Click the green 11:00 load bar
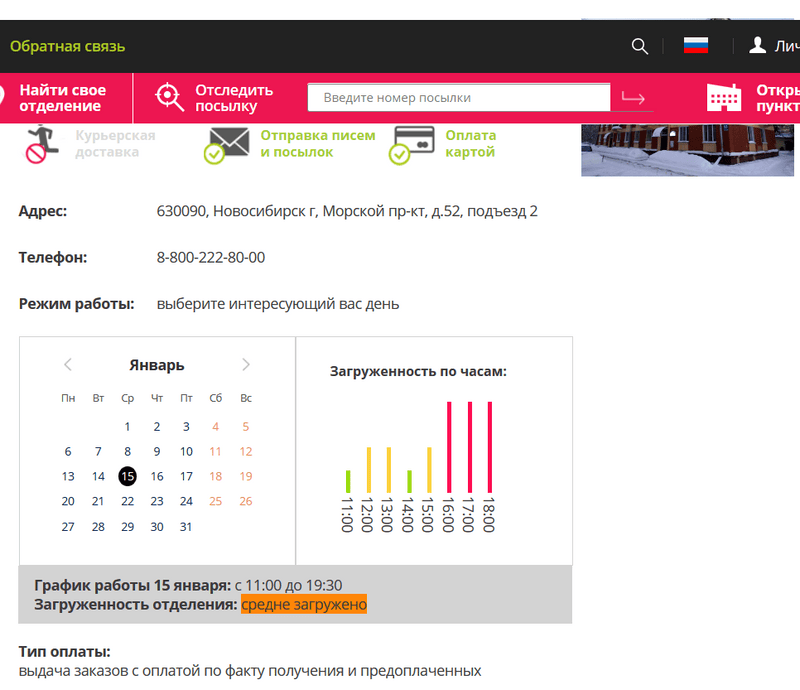Screen dimensions: 800x690 click(348, 481)
